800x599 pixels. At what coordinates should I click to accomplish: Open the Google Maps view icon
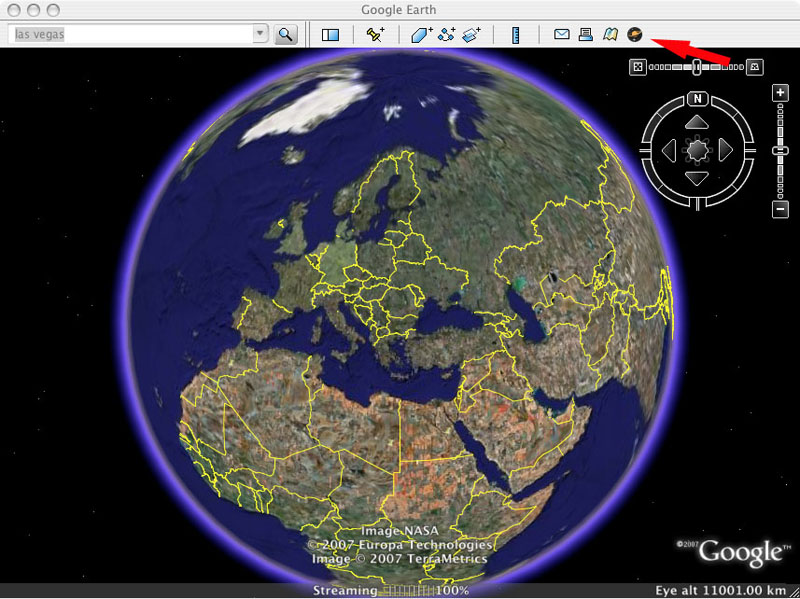pyautogui.click(x=610, y=34)
